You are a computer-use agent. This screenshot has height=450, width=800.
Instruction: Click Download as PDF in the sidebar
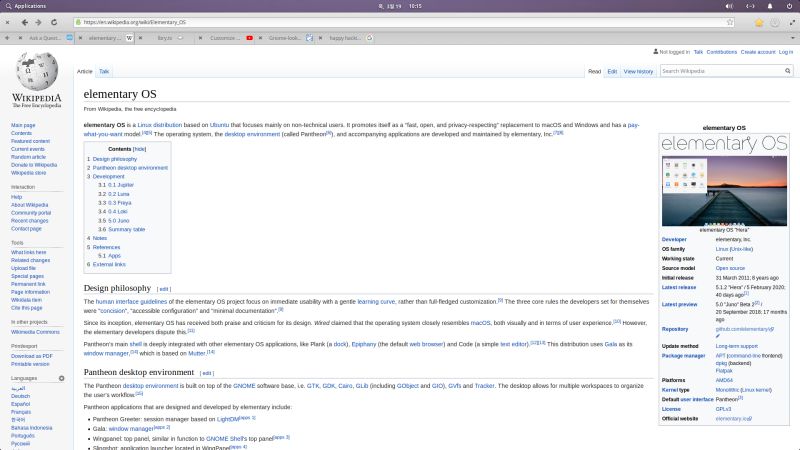click(32, 356)
